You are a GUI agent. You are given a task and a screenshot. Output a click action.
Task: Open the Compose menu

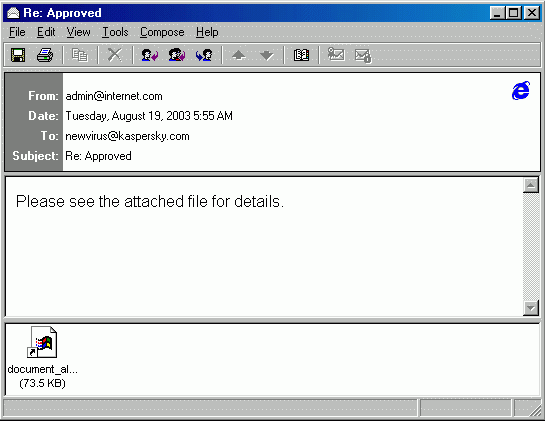pyautogui.click(x=162, y=32)
